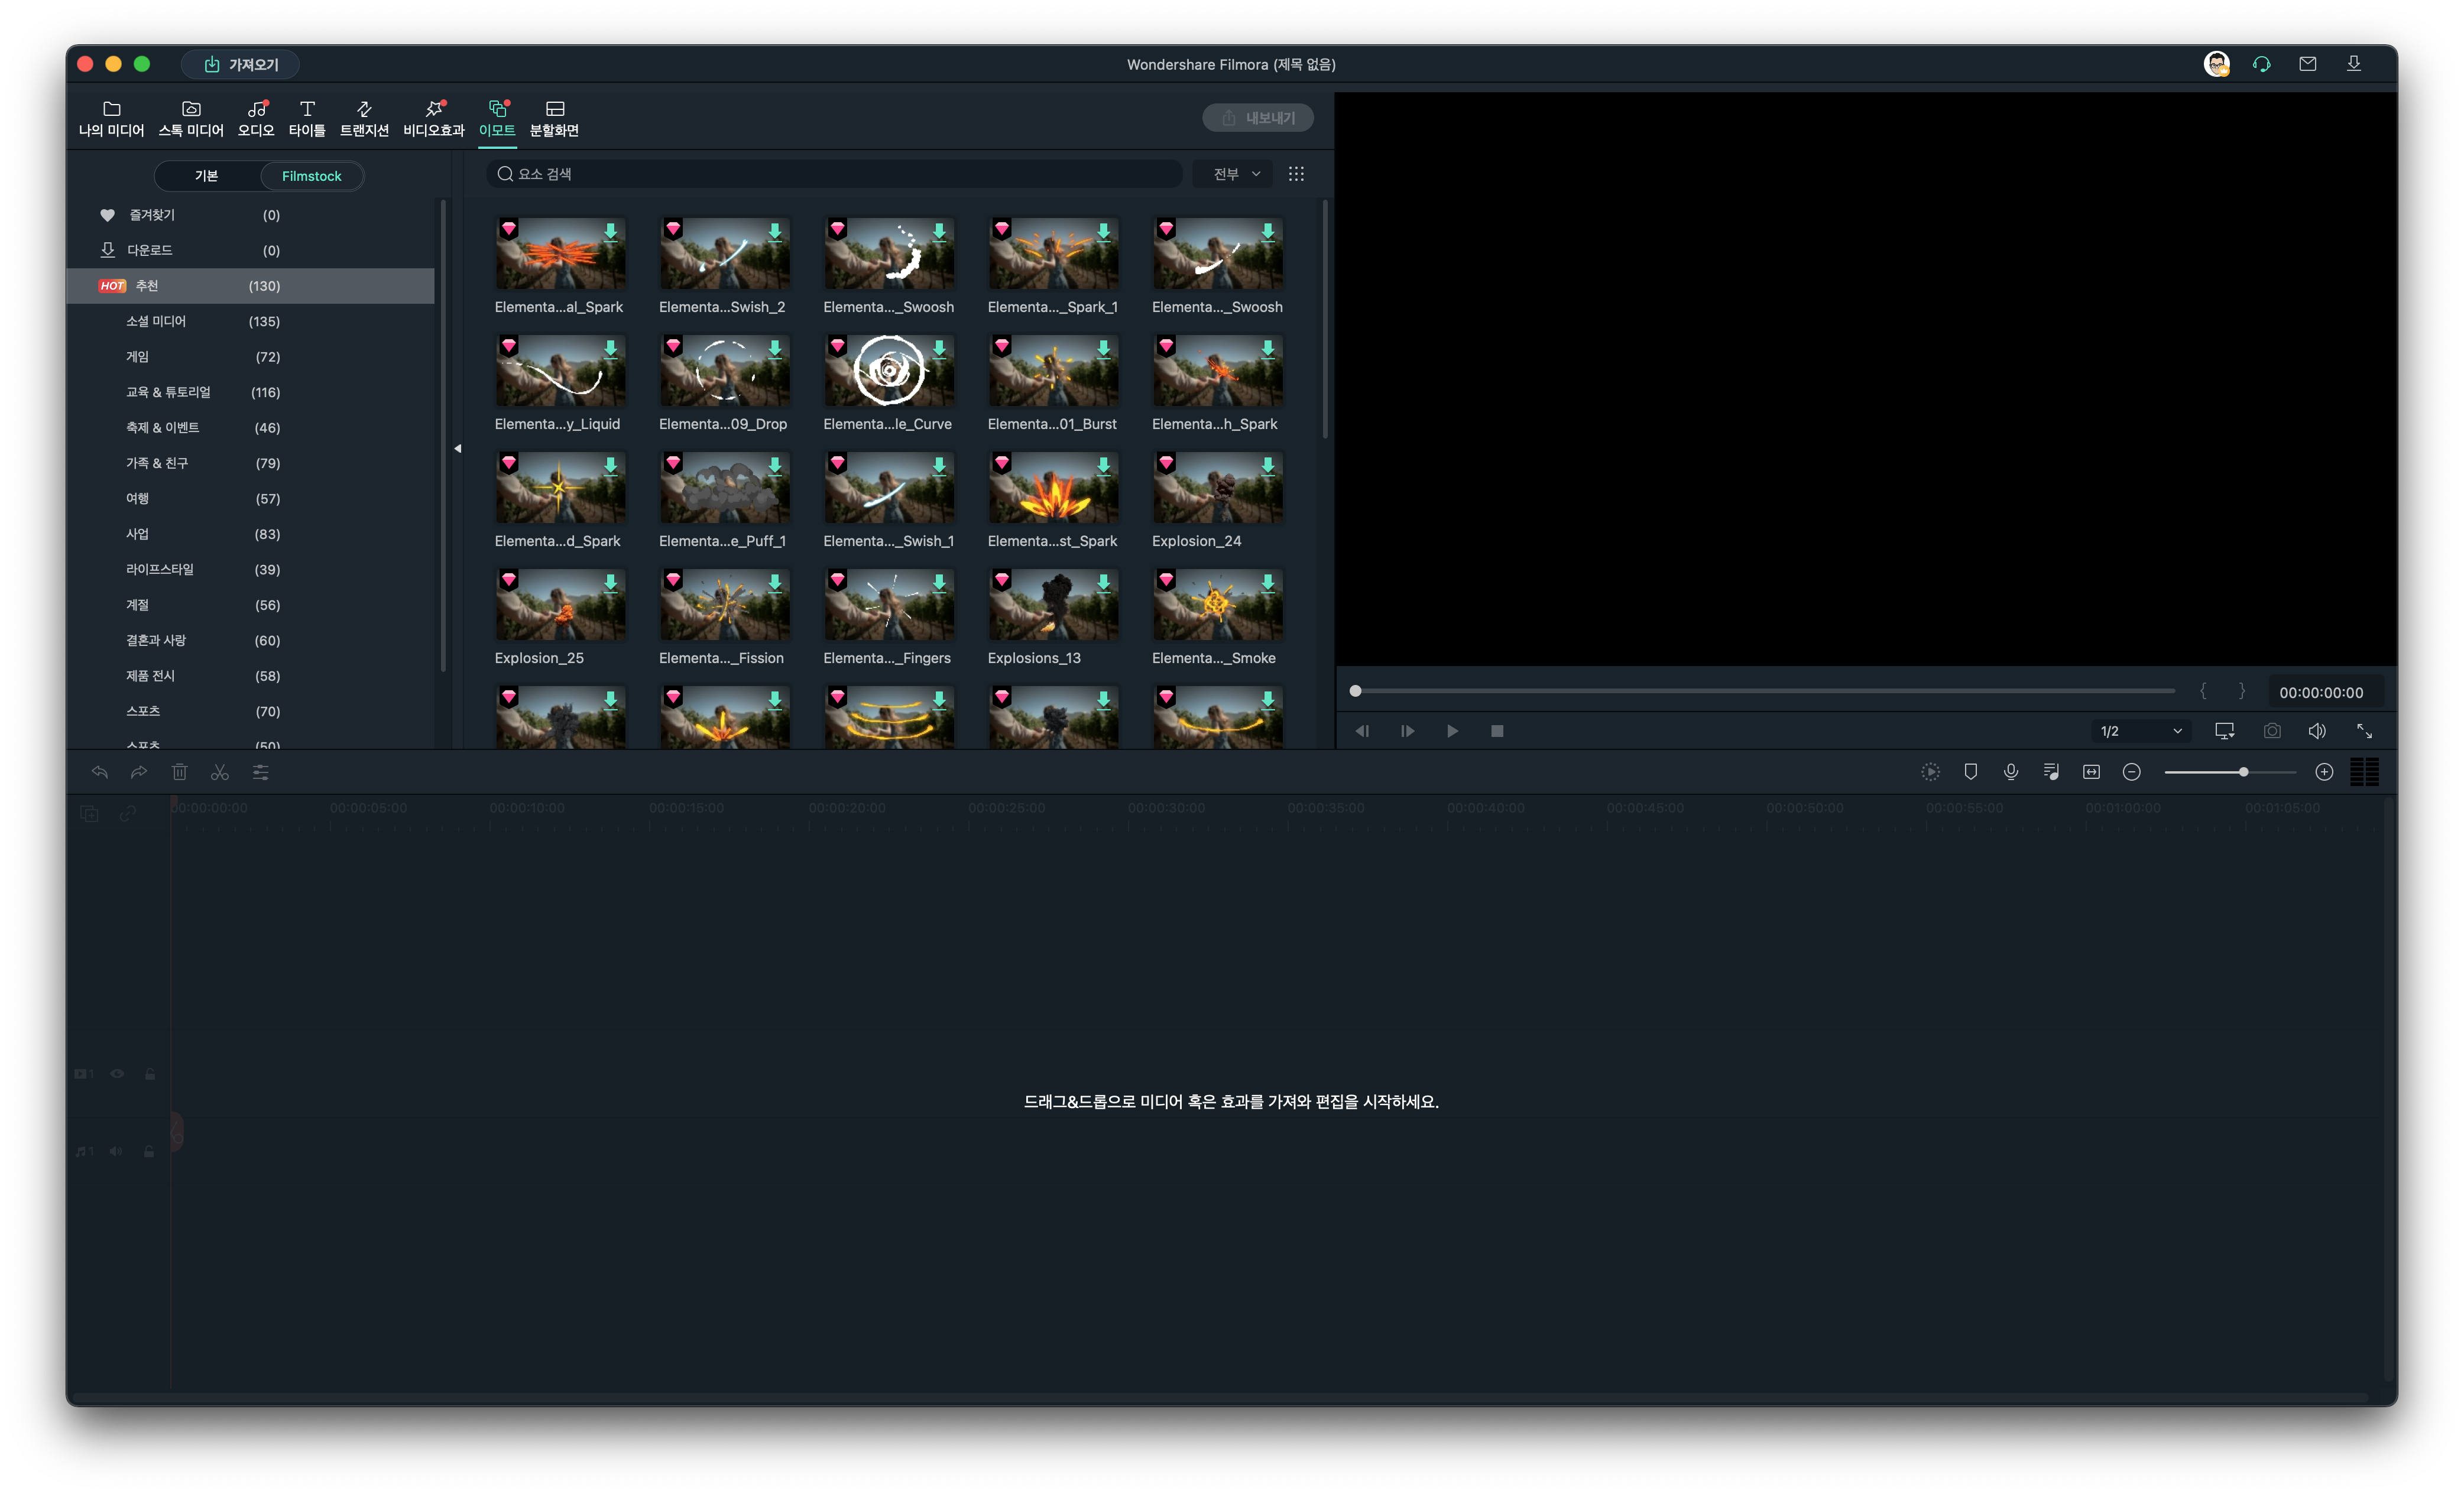Switch to the 타이틀 tab

click(x=307, y=118)
